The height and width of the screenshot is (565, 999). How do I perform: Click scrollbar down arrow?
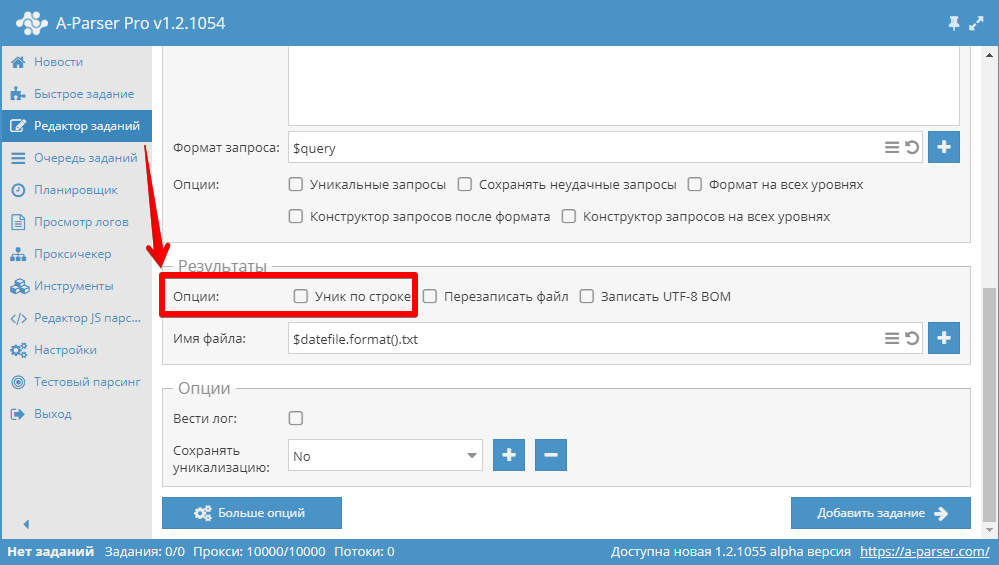(x=989, y=530)
